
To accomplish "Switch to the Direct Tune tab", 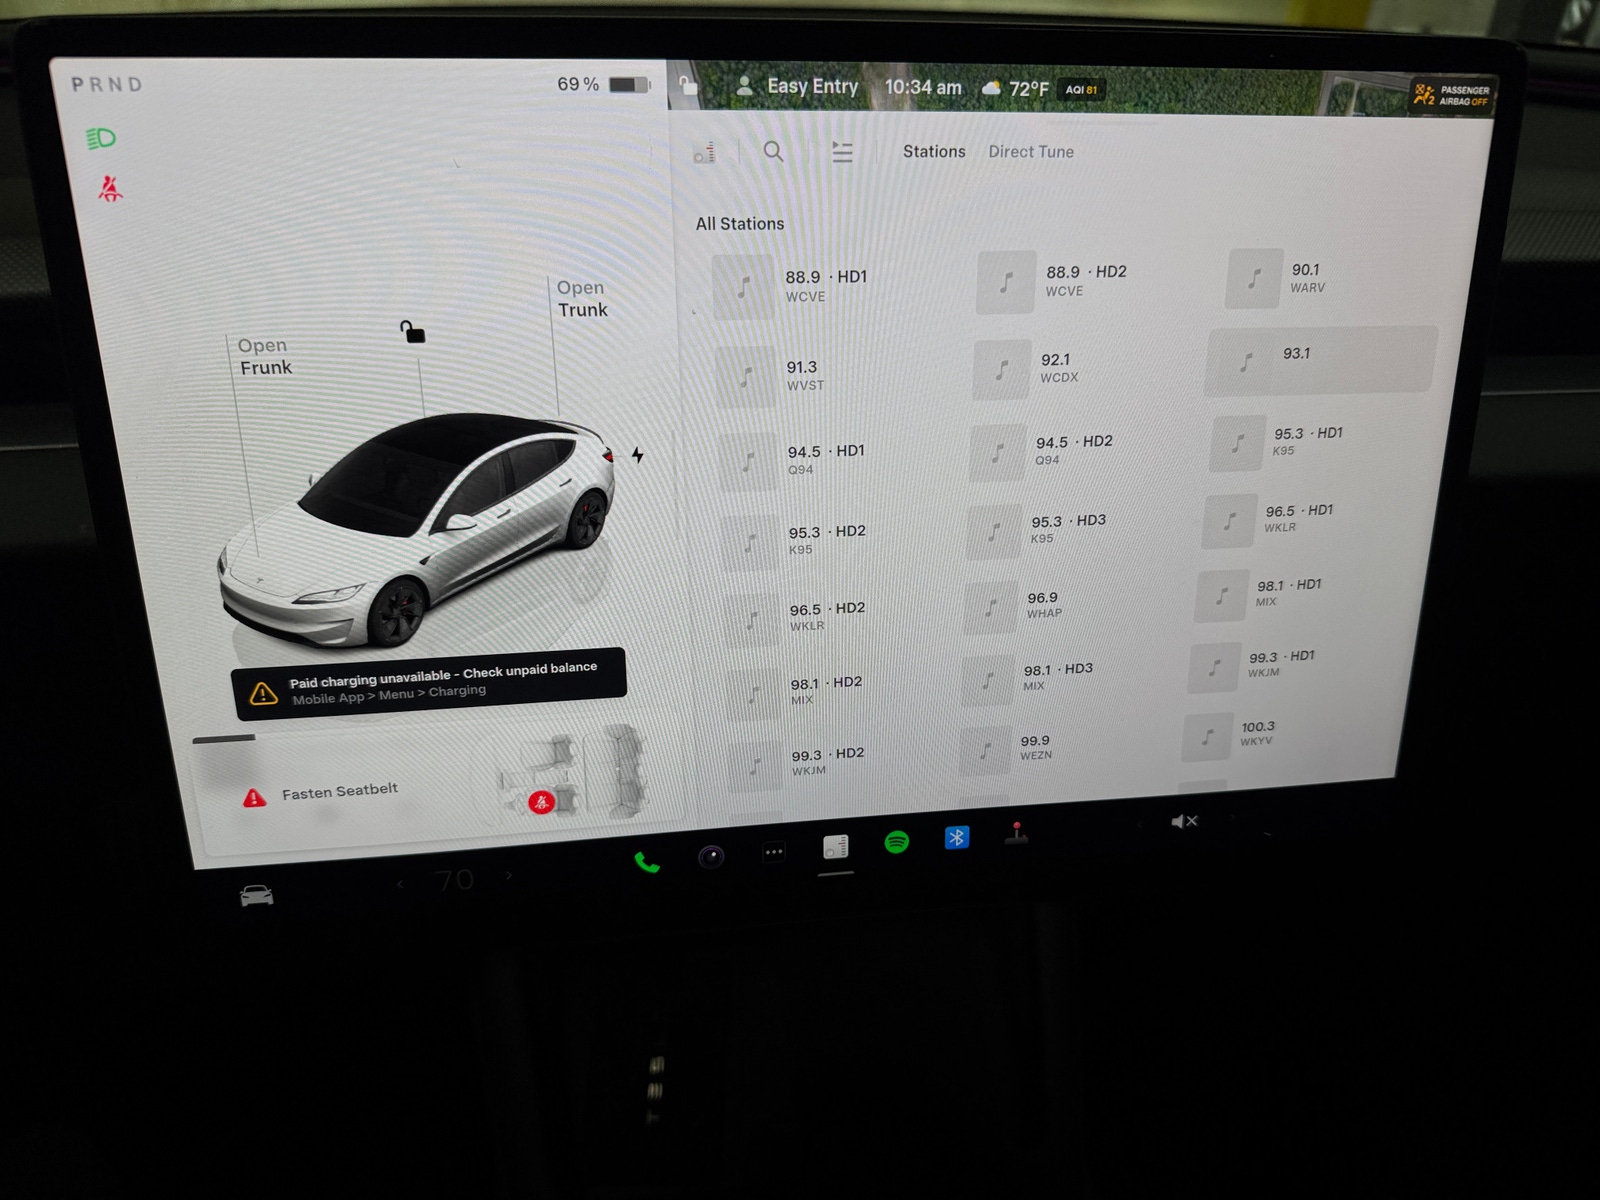I will pos(1030,151).
